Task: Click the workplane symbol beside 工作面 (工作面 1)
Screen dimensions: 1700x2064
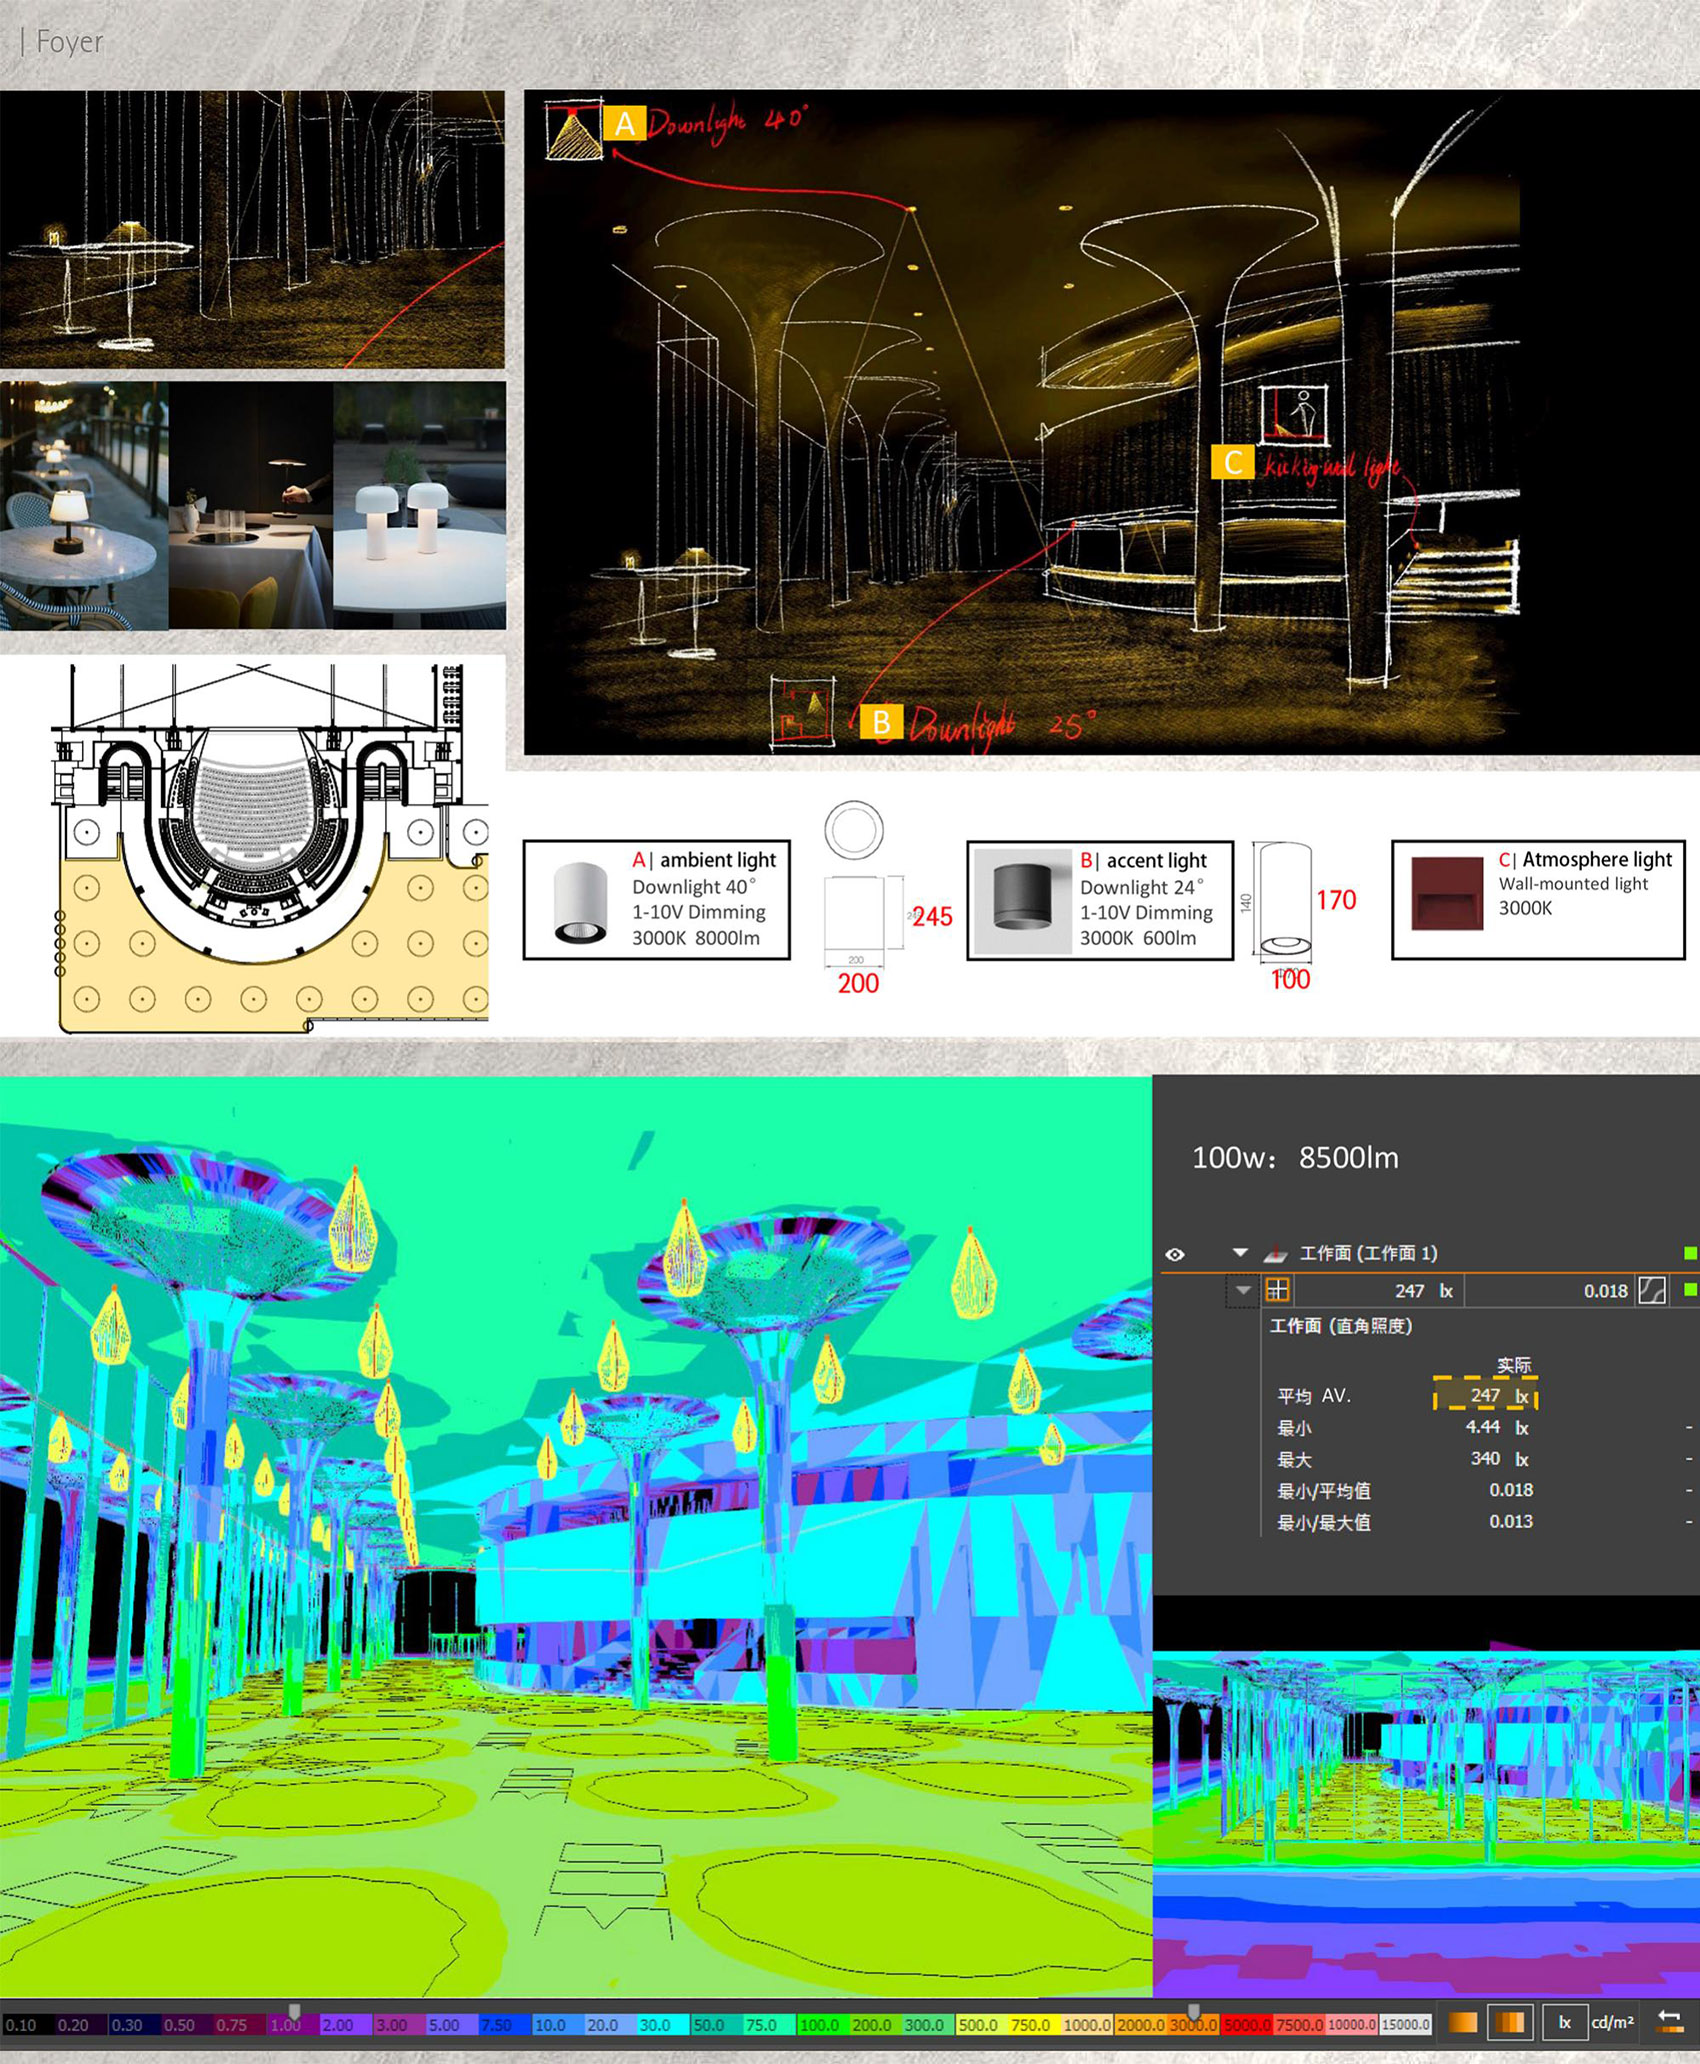Action: coord(1278,1255)
